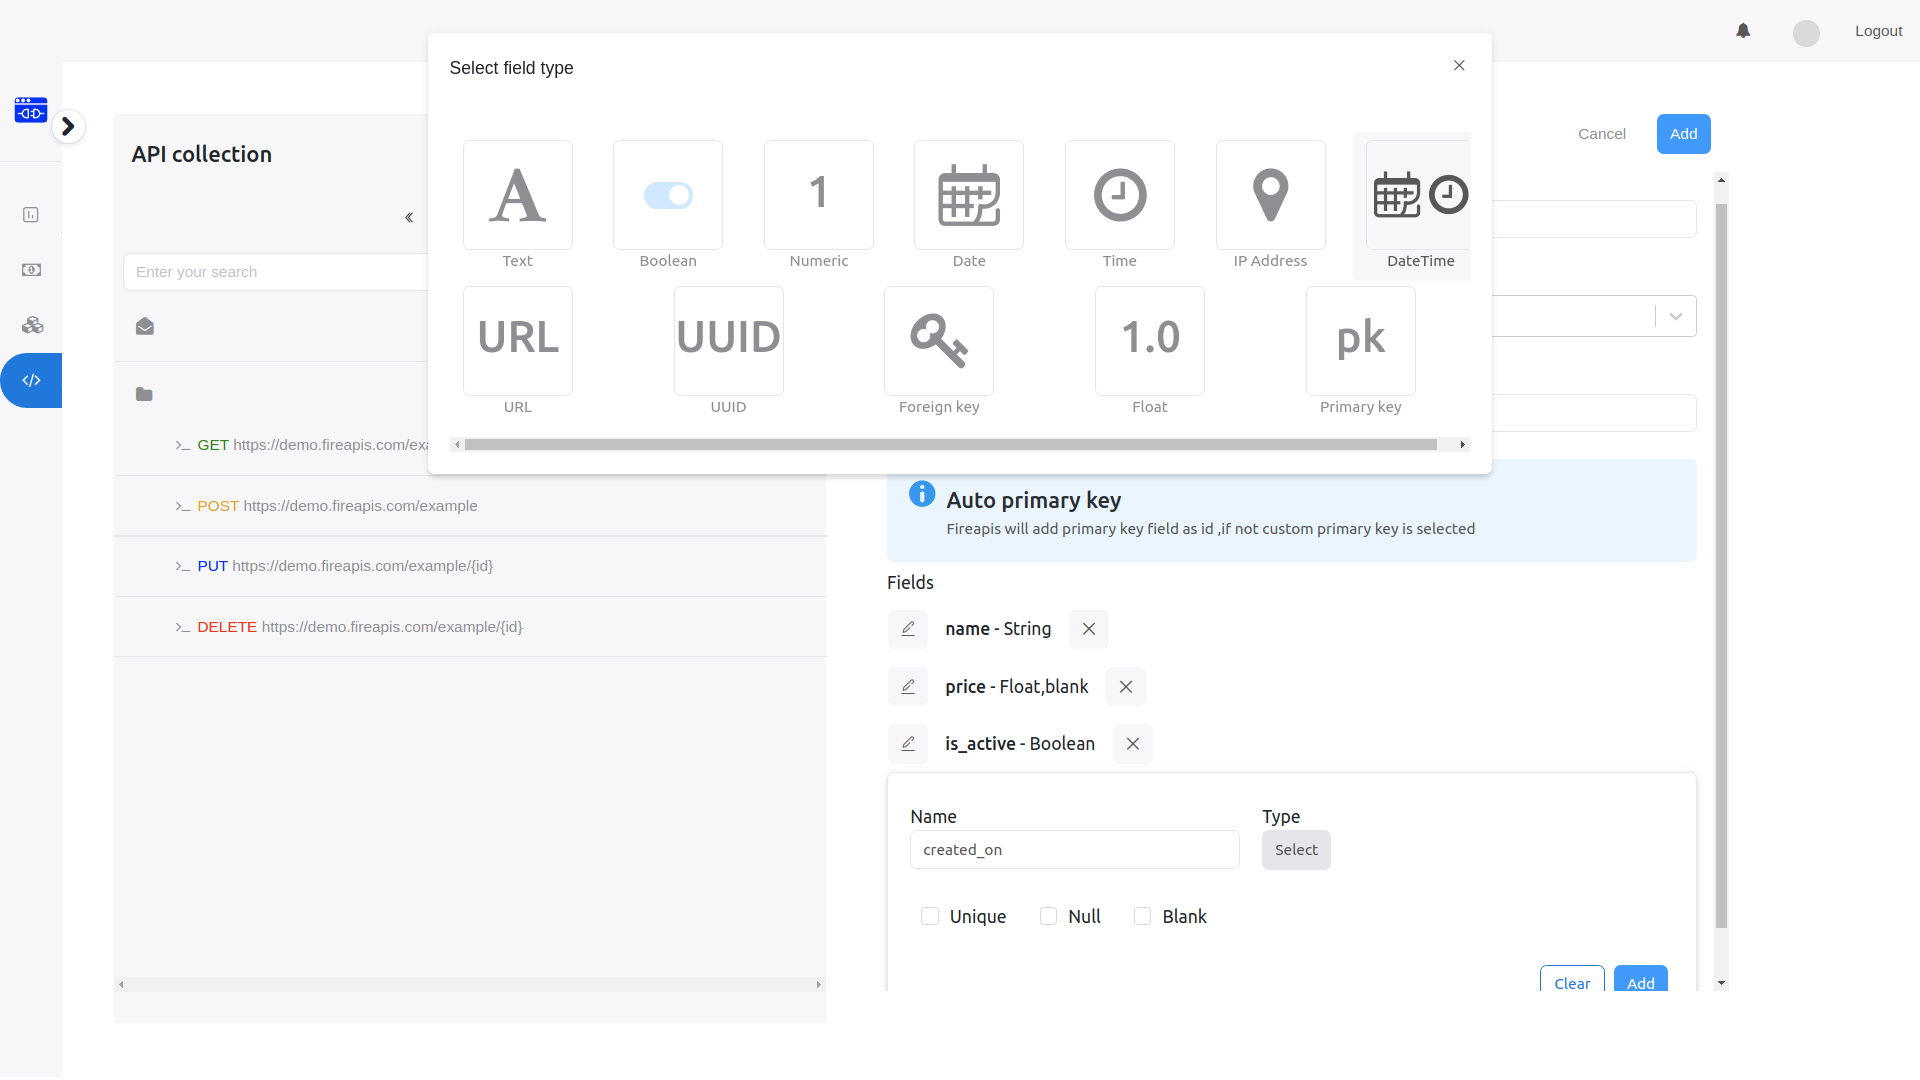Open the DELETE example/{id} endpoint
Image resolution: width=1920 pixels, height=1080 pixels.
[x=349, y=627]
